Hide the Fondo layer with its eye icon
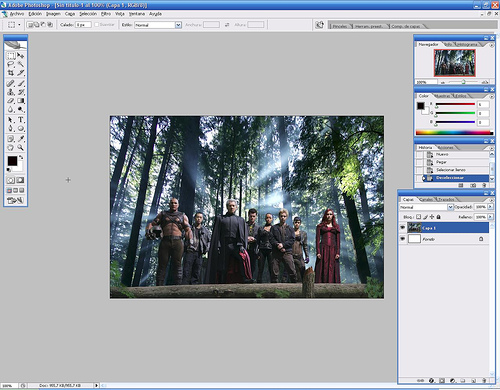The width and height of the screenshot is (500, 390). click(x=403, y=239)
